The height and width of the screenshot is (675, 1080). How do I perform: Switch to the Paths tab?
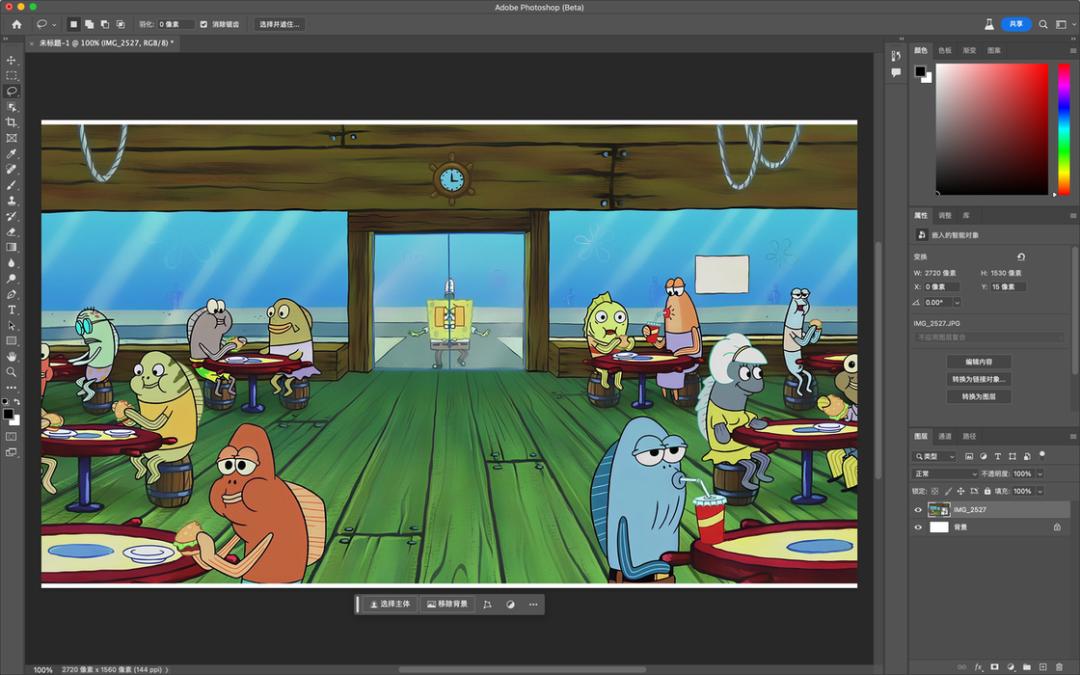(969, 437)
